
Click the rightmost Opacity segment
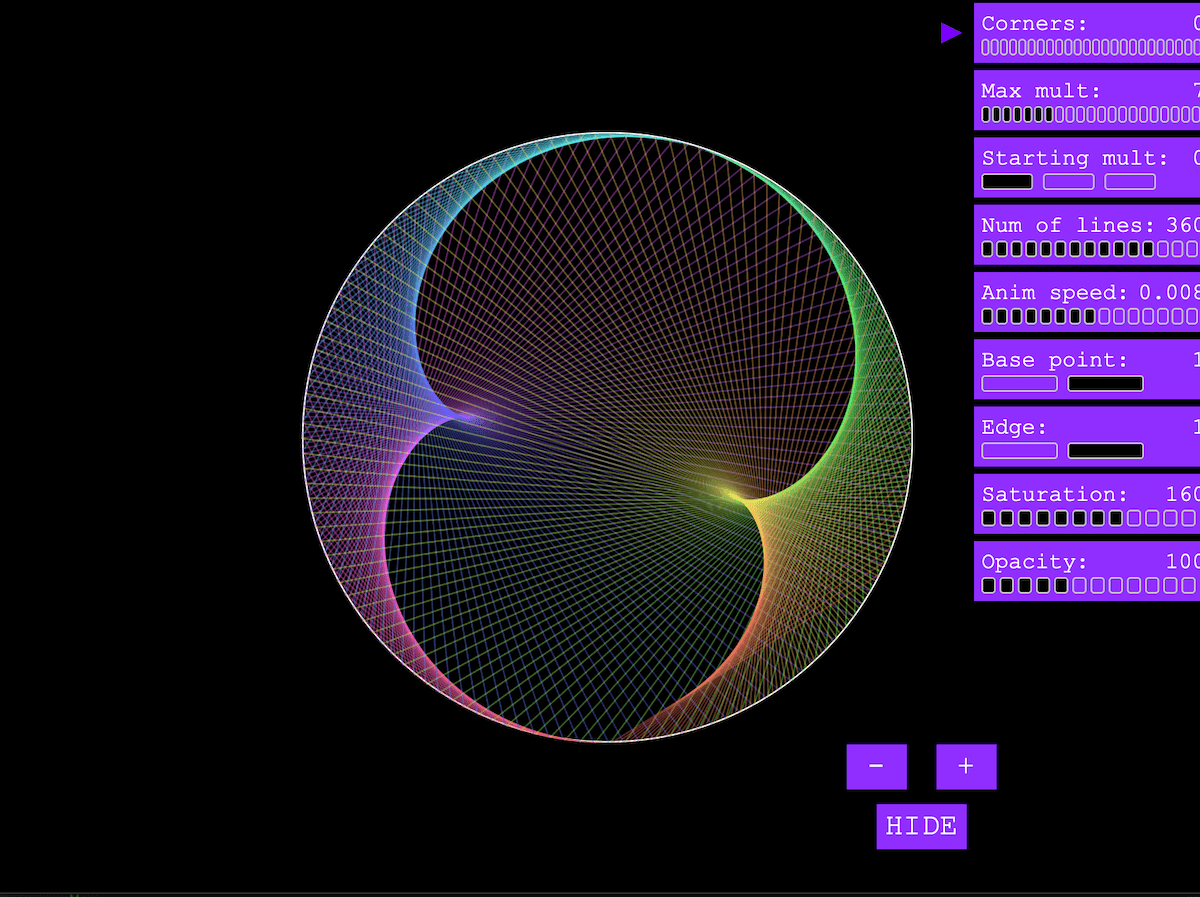click(x=1186, y=585)
